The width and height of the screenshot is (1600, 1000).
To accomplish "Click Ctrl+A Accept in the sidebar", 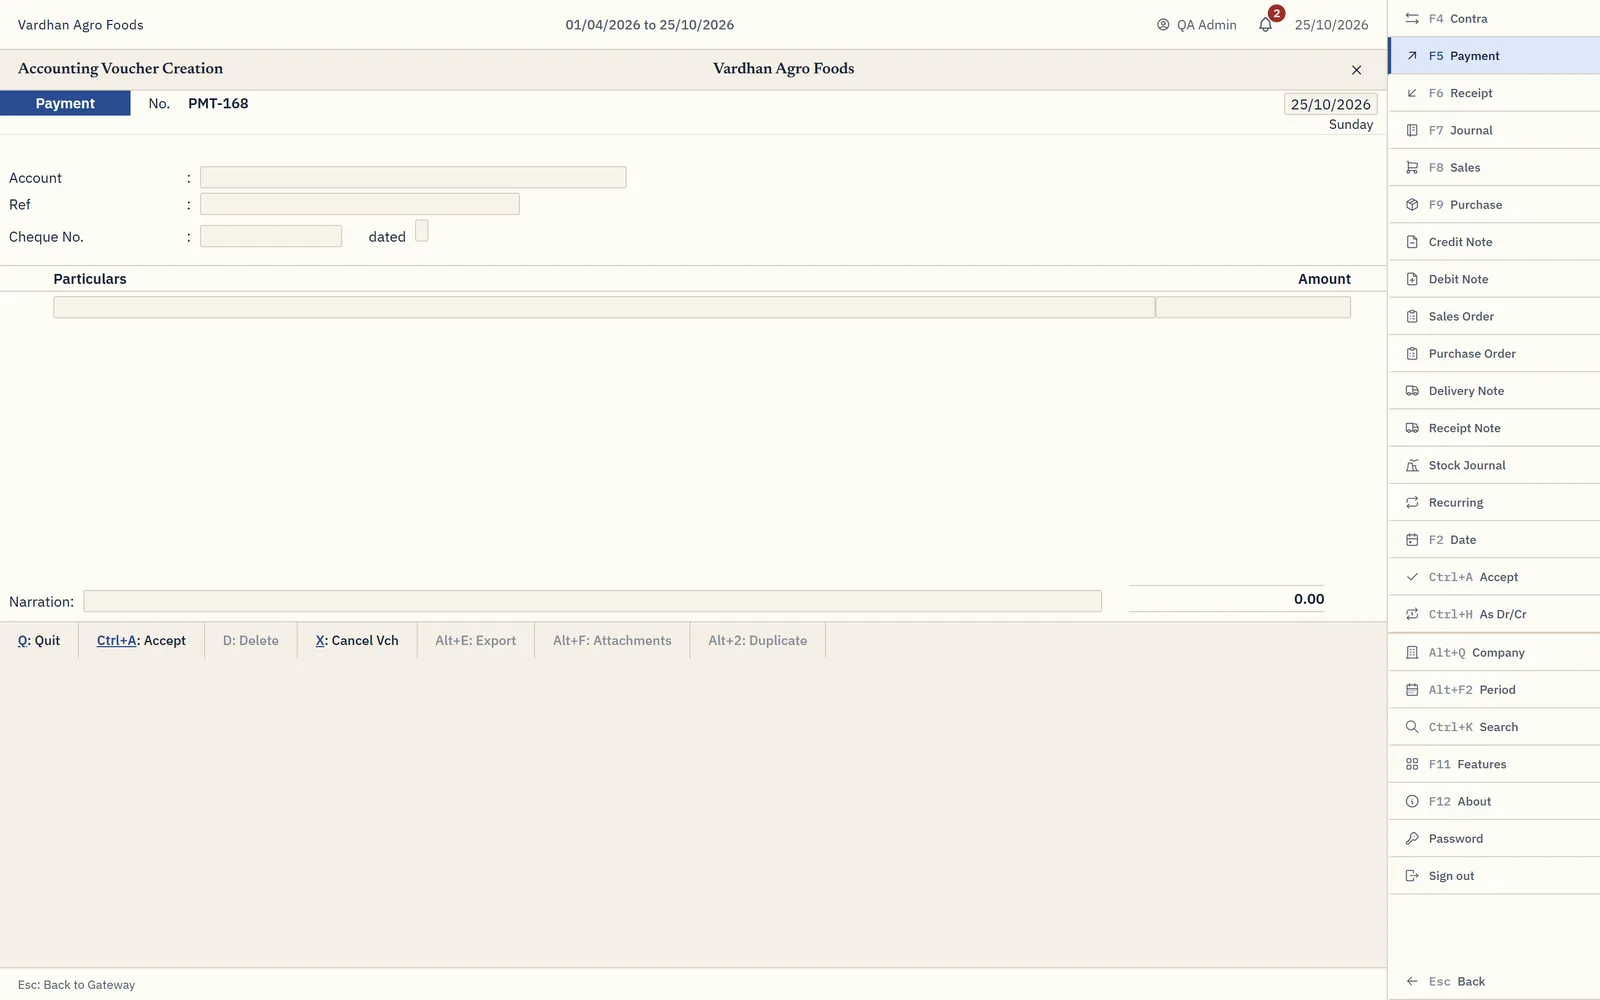I will coord(1494,577).
